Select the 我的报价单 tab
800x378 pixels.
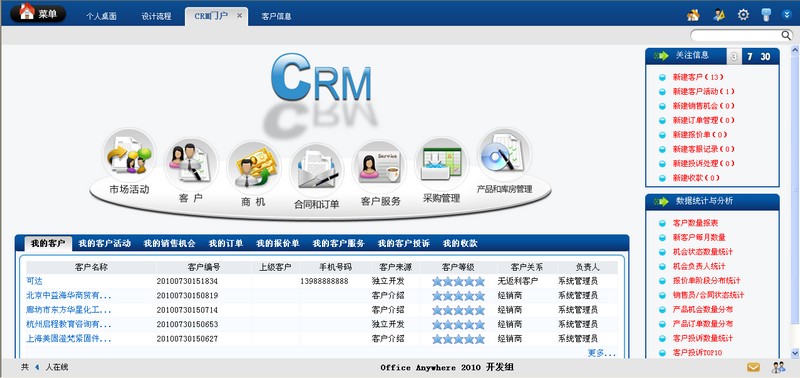(278, 243)
